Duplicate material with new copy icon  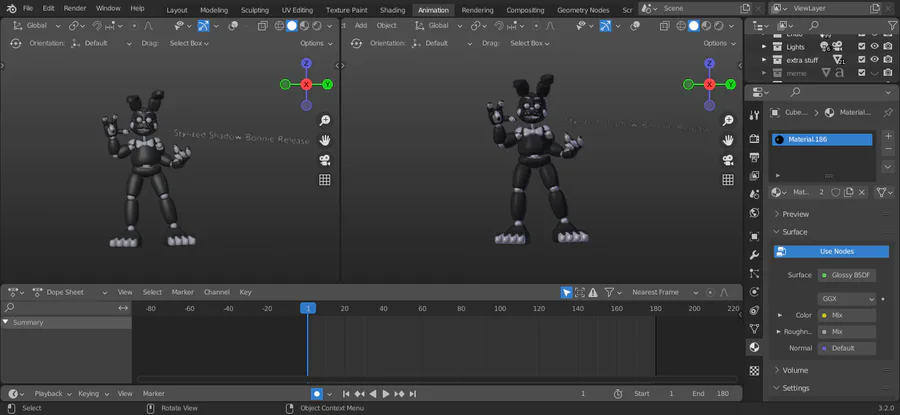click(x=848, y=192)
